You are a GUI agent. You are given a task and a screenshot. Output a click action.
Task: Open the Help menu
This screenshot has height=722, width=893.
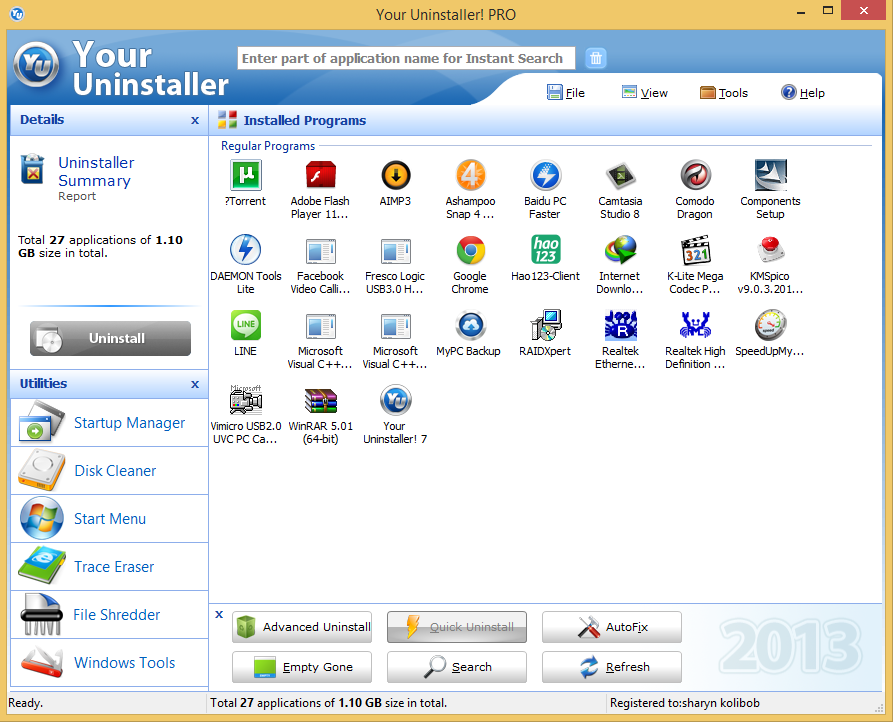tap(803, 93)
